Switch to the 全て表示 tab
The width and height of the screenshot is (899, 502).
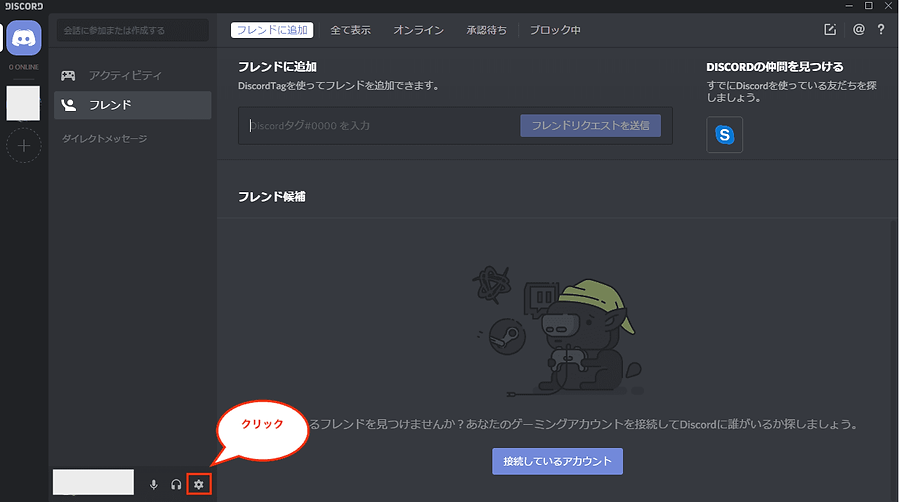[x=350, y=30]
